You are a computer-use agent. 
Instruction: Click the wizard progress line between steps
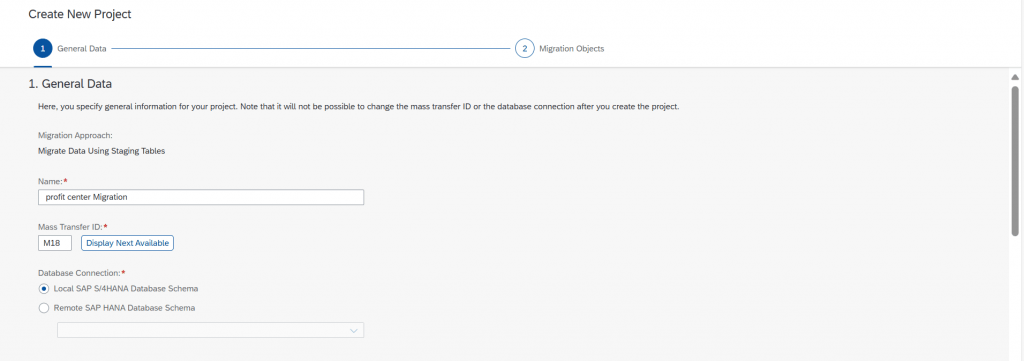point(310,48)
